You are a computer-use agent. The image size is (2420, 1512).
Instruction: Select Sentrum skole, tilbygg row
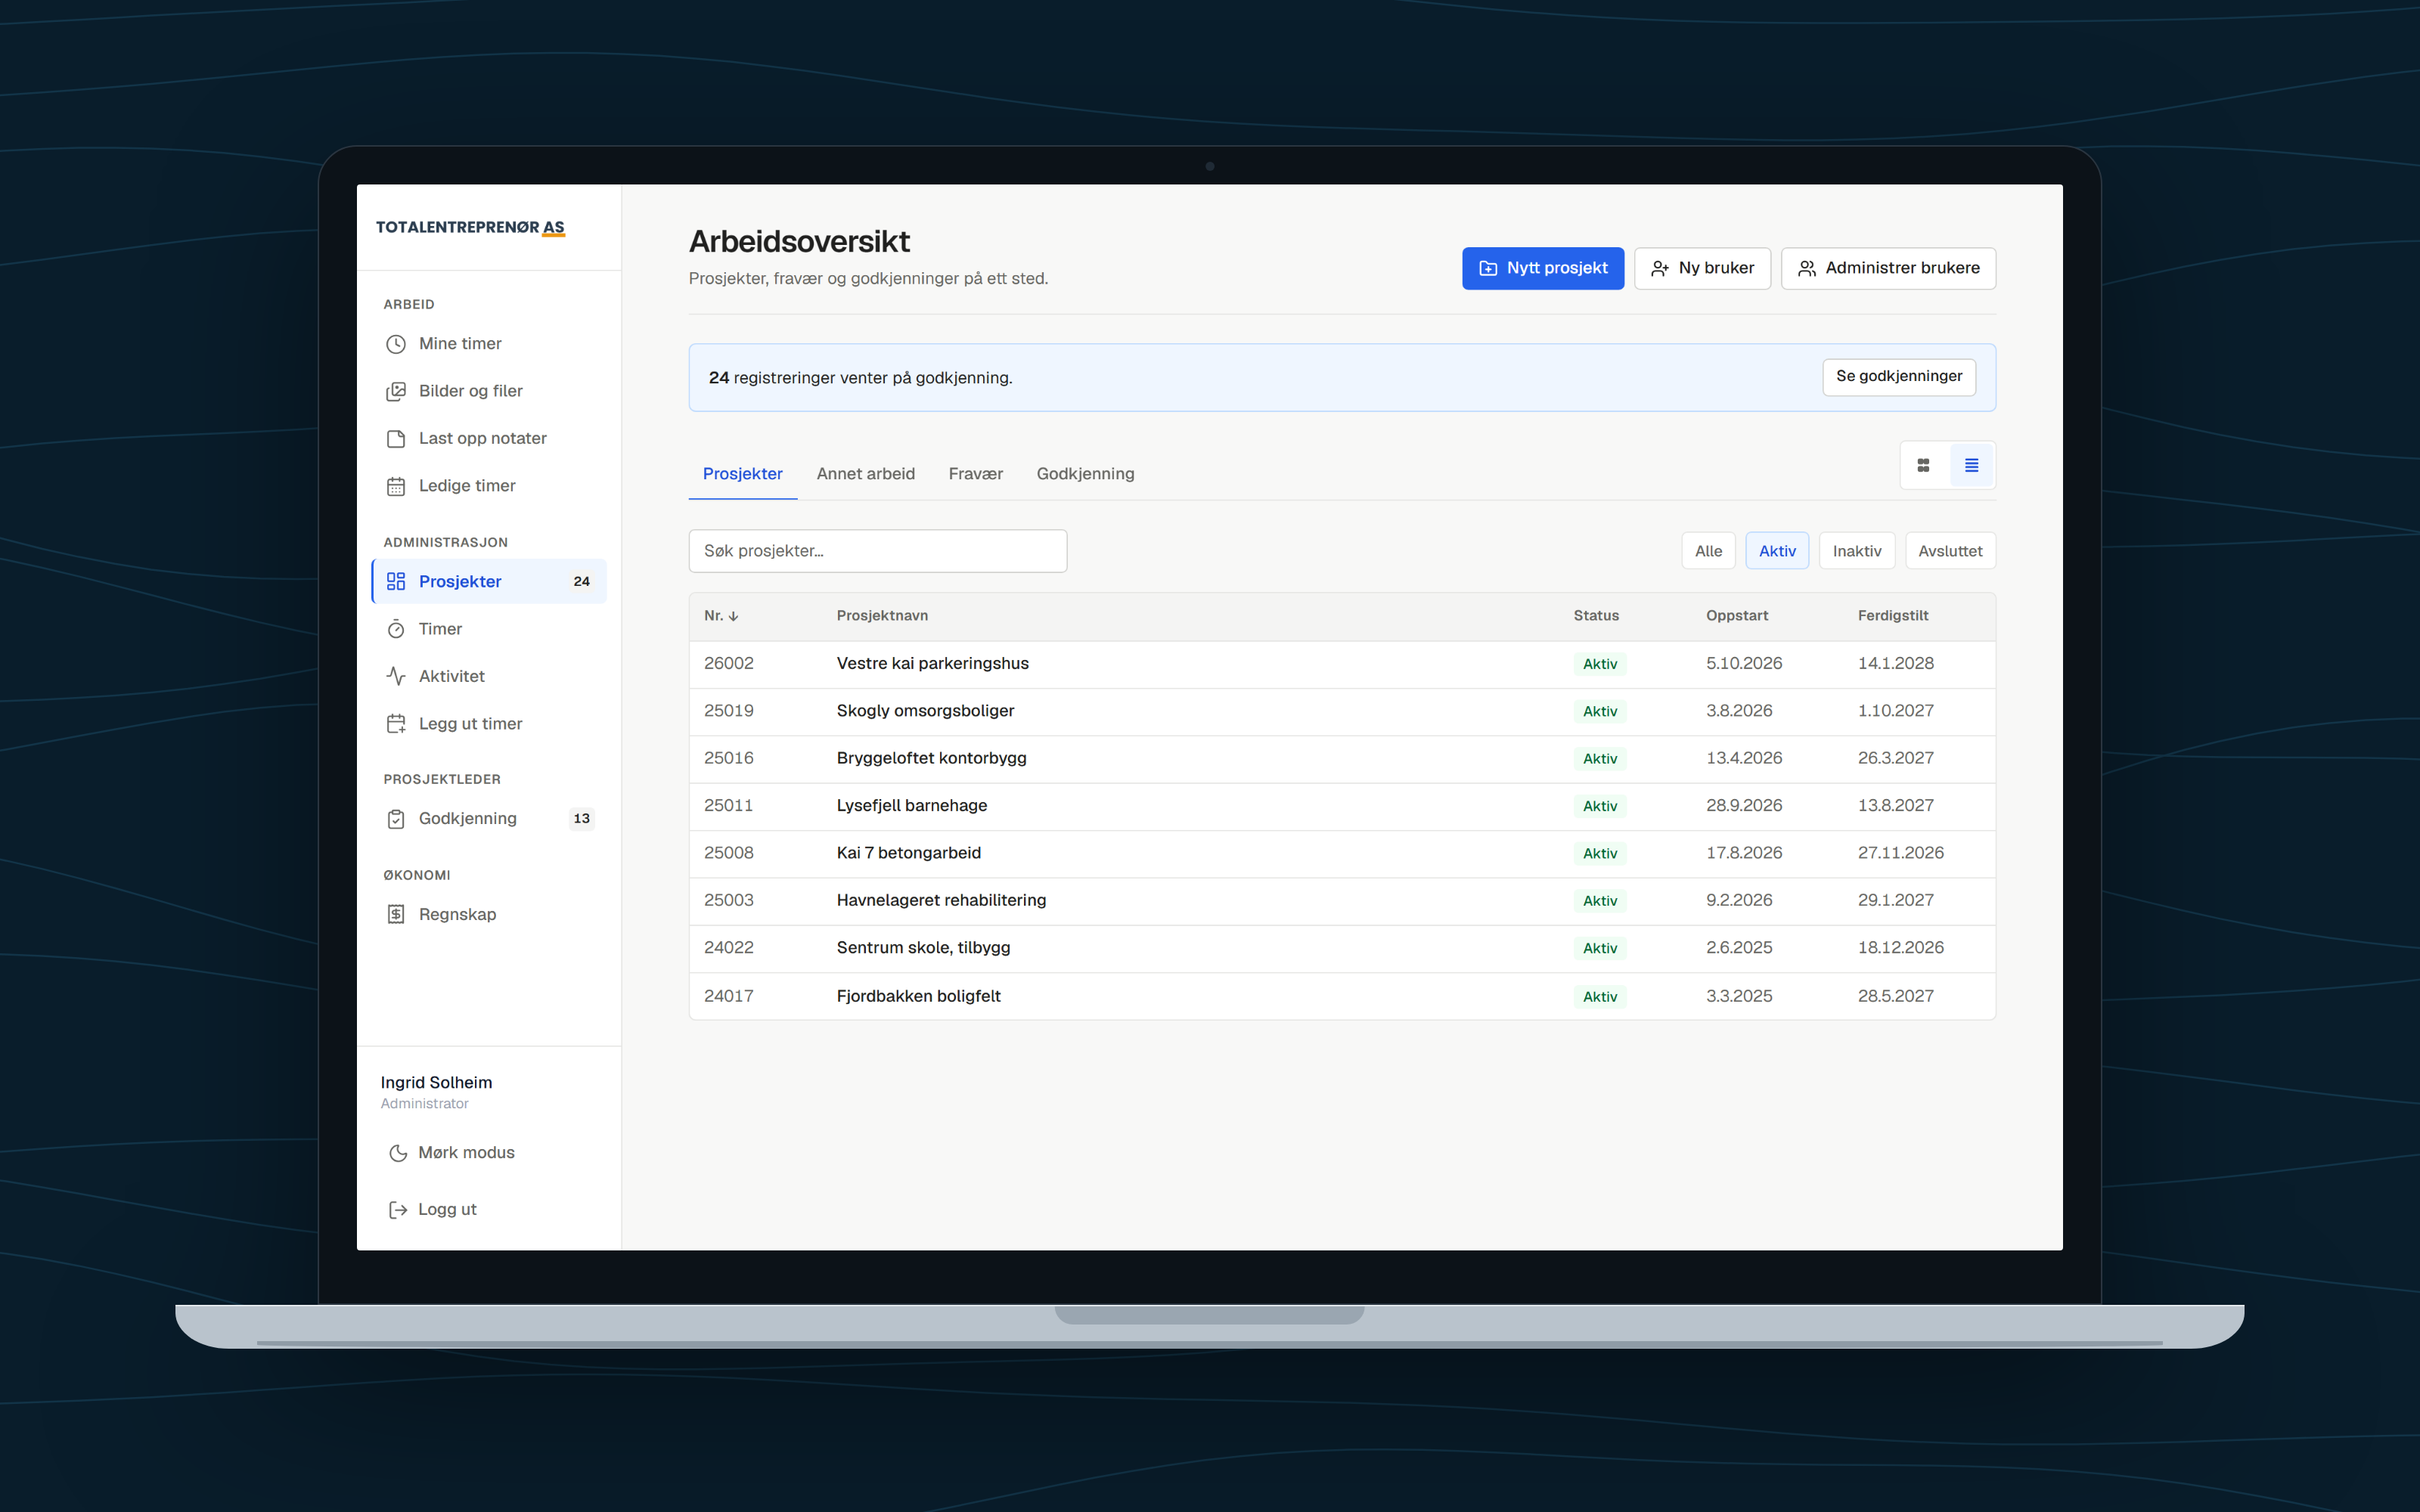click(1342, 948)
